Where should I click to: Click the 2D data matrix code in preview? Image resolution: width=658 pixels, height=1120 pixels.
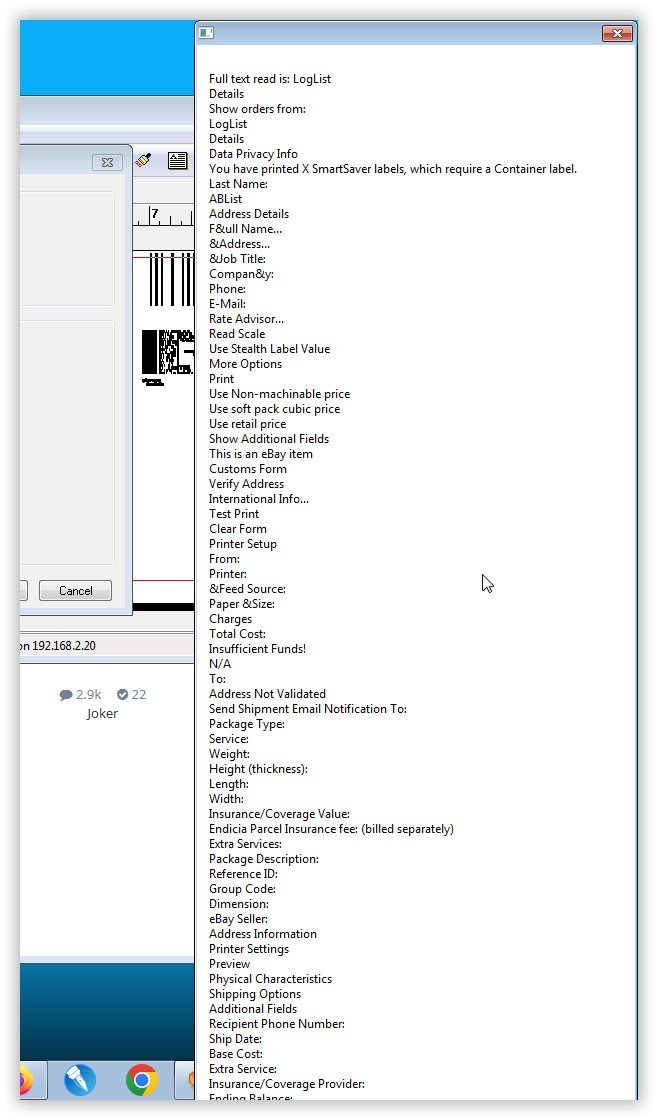pos(168,351)
